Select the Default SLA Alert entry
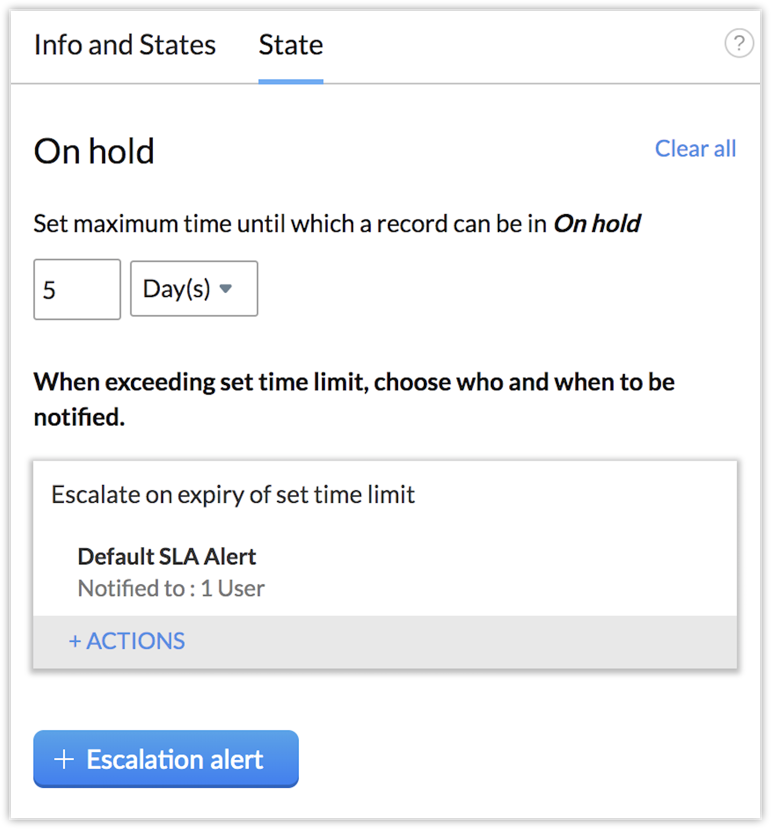 coord(167,557)
